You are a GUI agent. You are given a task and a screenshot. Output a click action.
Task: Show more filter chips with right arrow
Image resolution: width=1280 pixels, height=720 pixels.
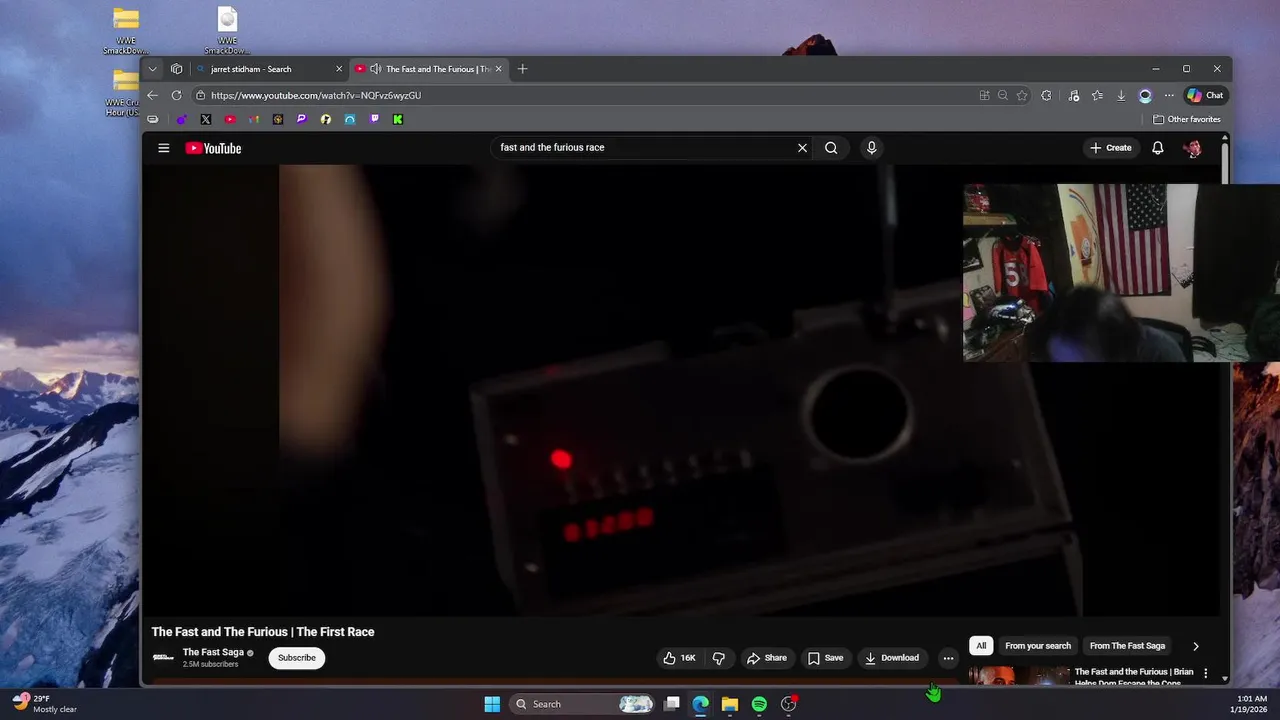(1195, 646)
